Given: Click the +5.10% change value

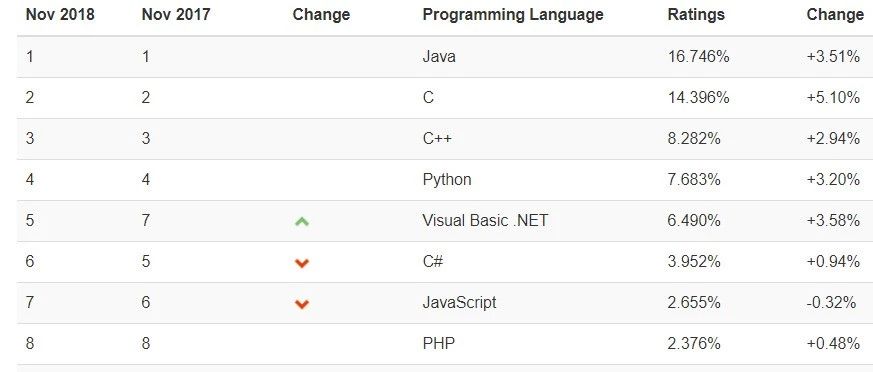Looking at the screenshot, I should coord(833,97).
